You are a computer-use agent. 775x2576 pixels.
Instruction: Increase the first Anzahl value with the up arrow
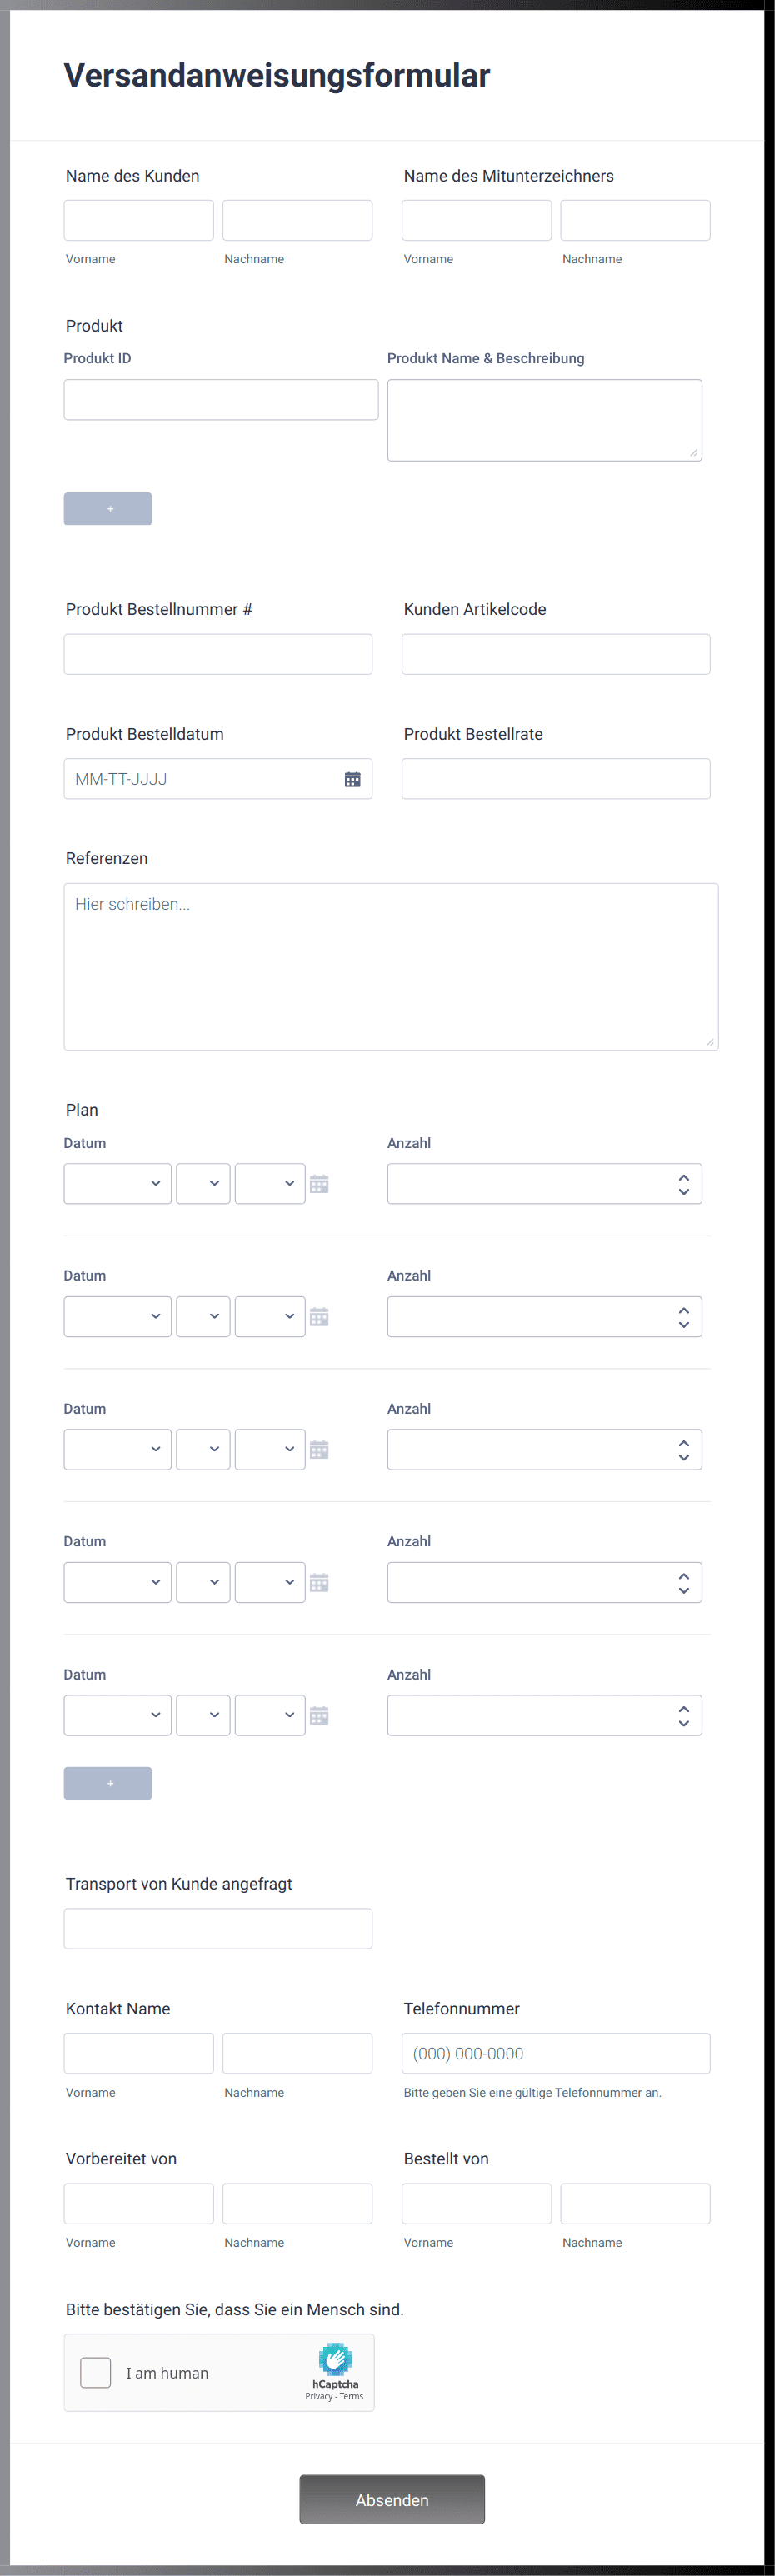(x=684, y=1176)
